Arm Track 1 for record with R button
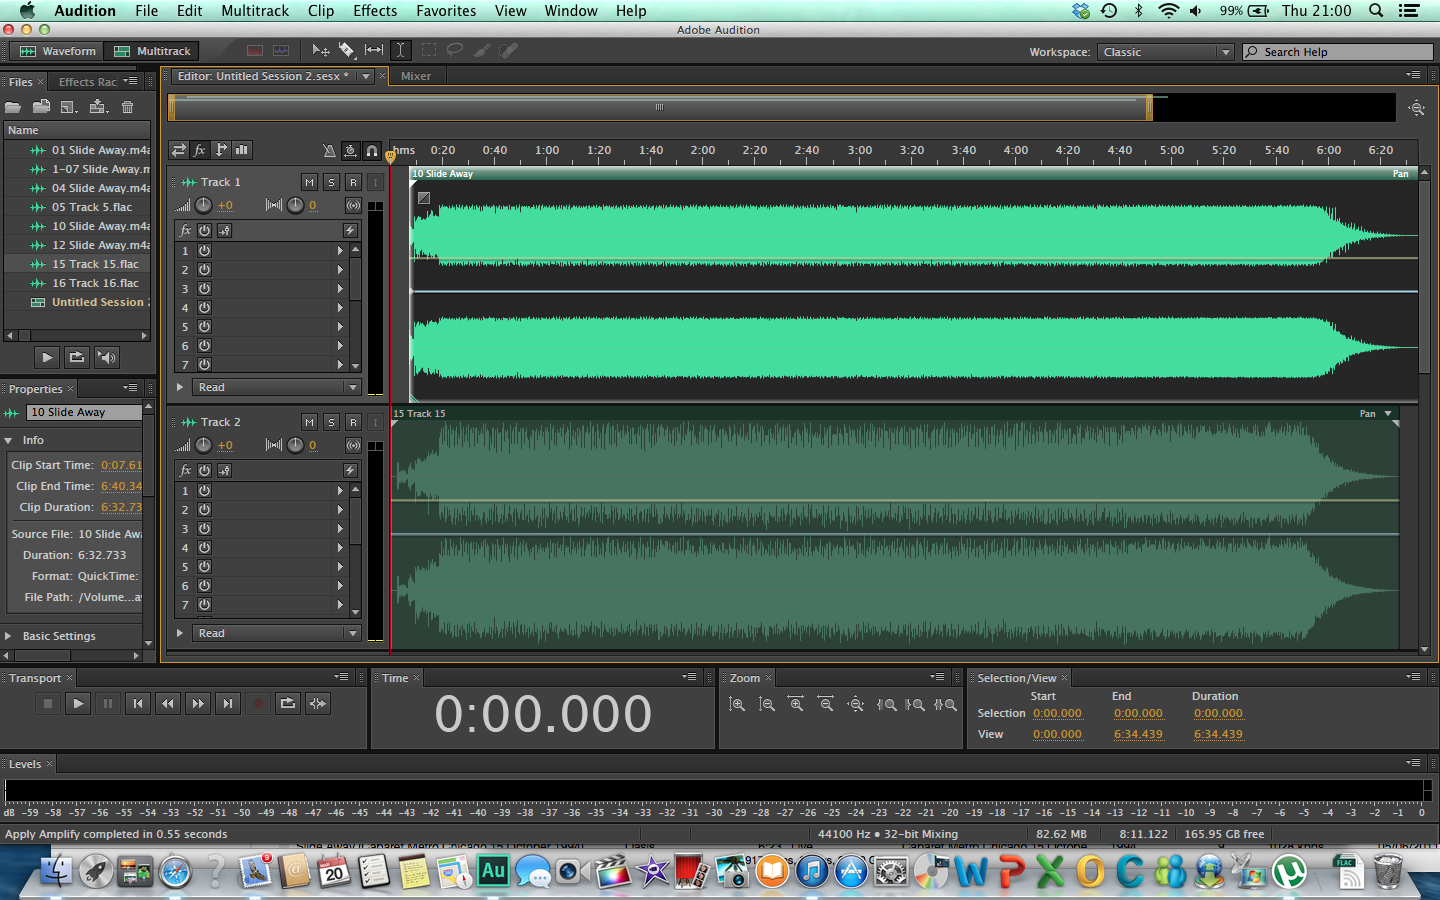This screenshot has height=900, width=1440. coord(353,182)
